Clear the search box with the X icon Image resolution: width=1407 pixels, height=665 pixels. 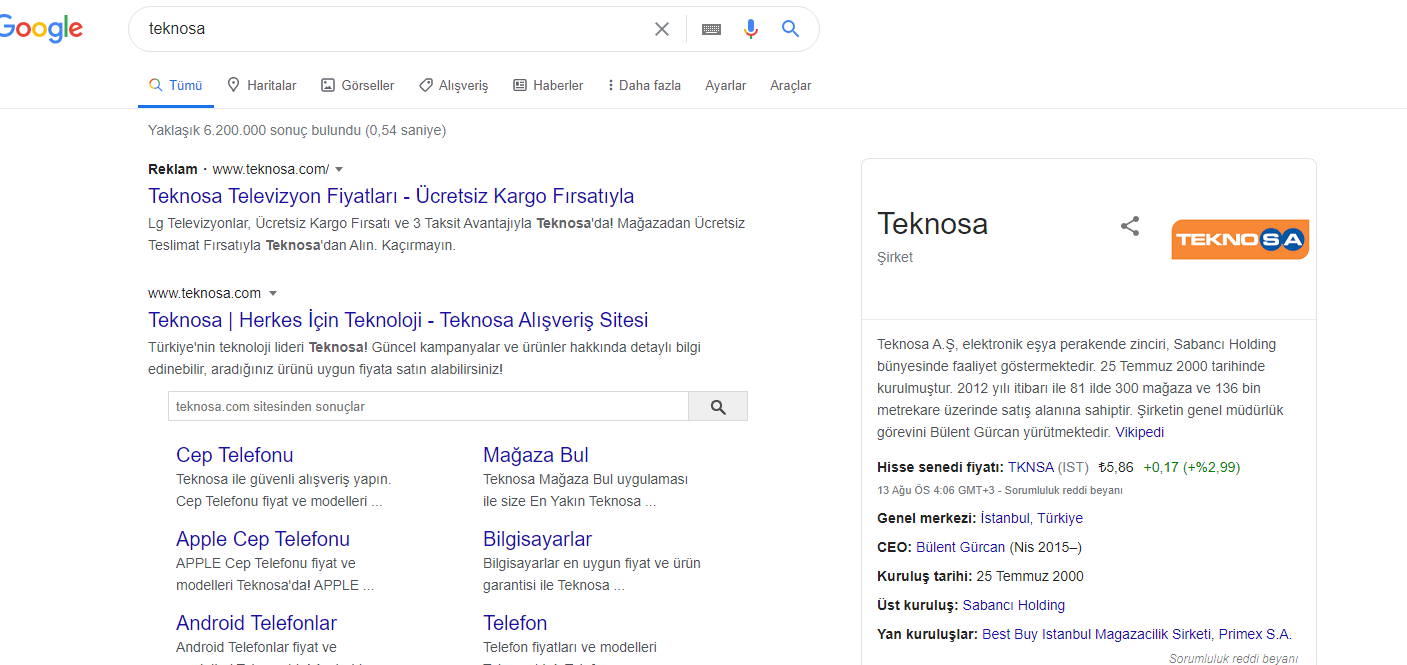(662, 29)
